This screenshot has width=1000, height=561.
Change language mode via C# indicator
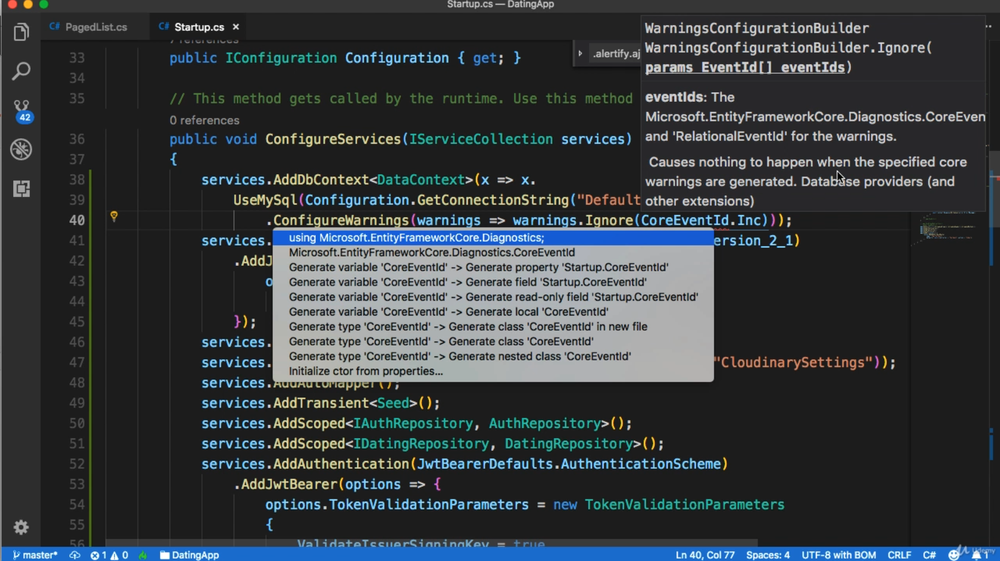pos(929,555)
